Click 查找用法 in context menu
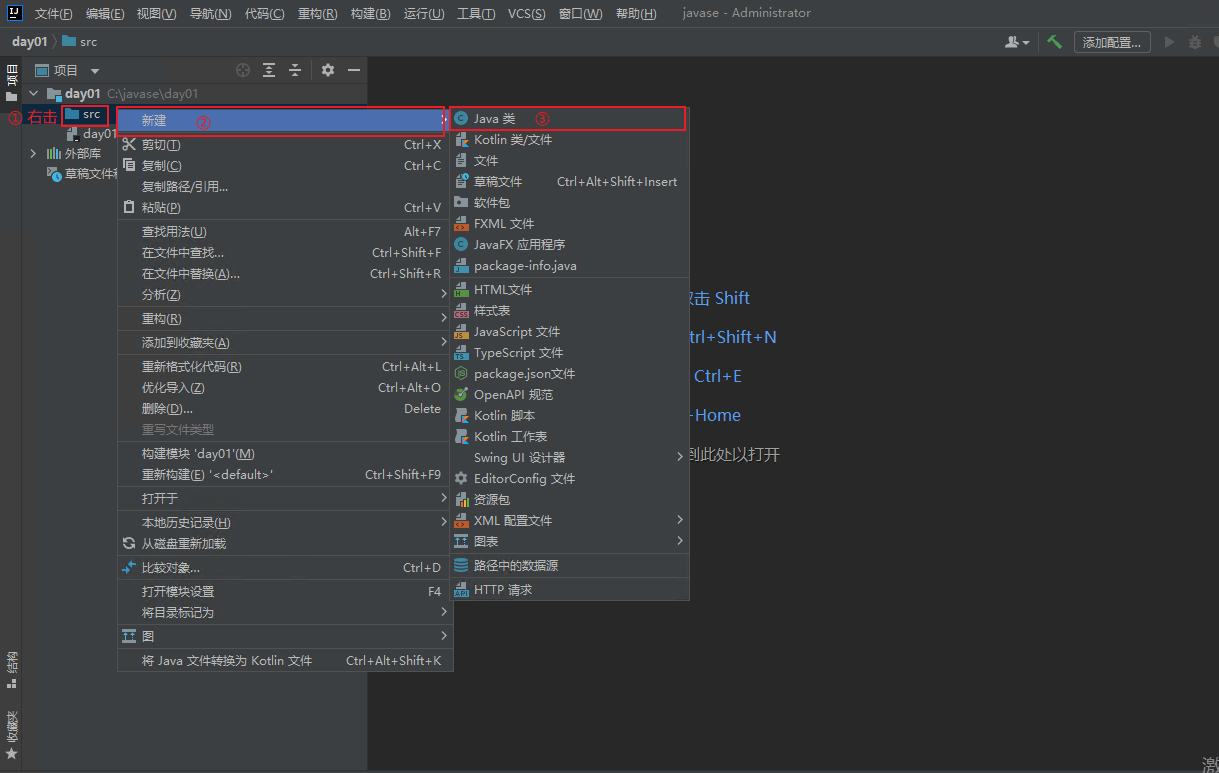This screenshot has height=773, width=1219. click(285, 231)
